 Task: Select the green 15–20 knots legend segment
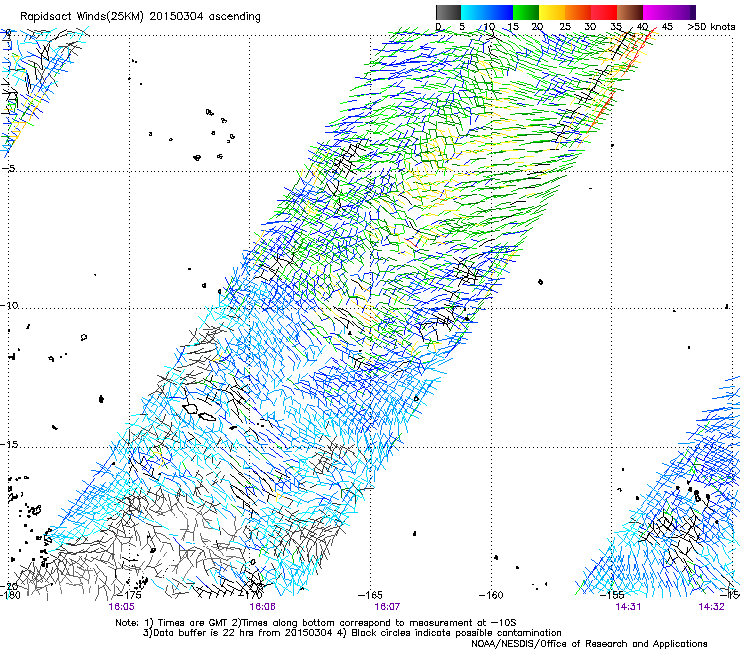tap(526, 12)
